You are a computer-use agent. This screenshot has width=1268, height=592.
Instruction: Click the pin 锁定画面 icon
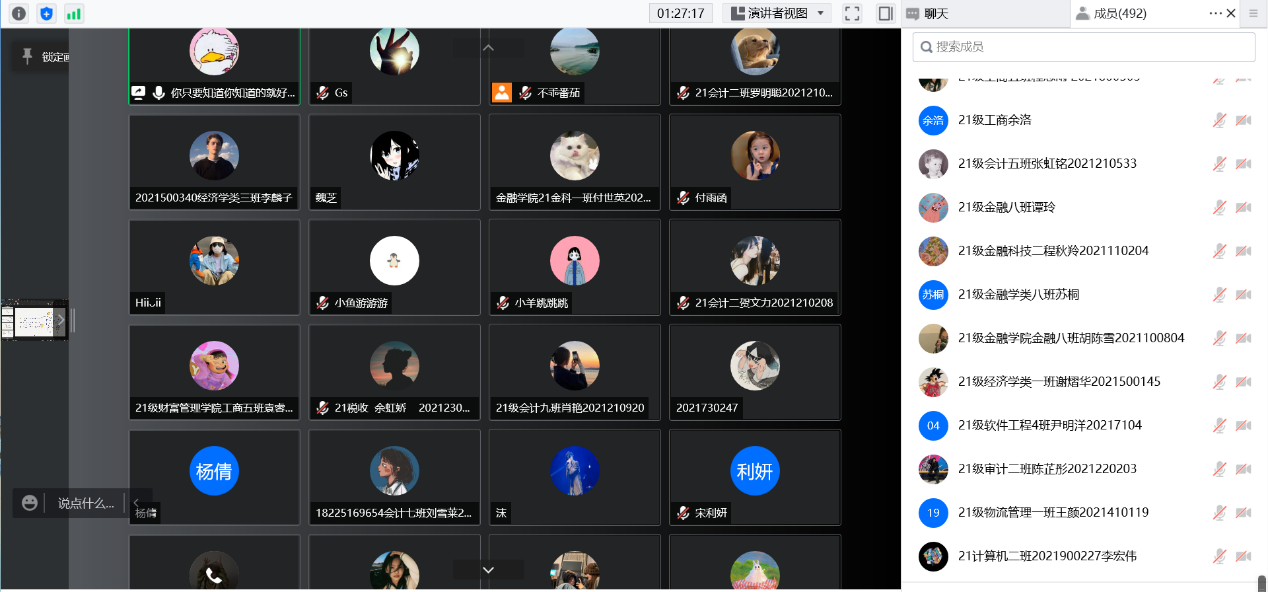(x=27, y=56)
